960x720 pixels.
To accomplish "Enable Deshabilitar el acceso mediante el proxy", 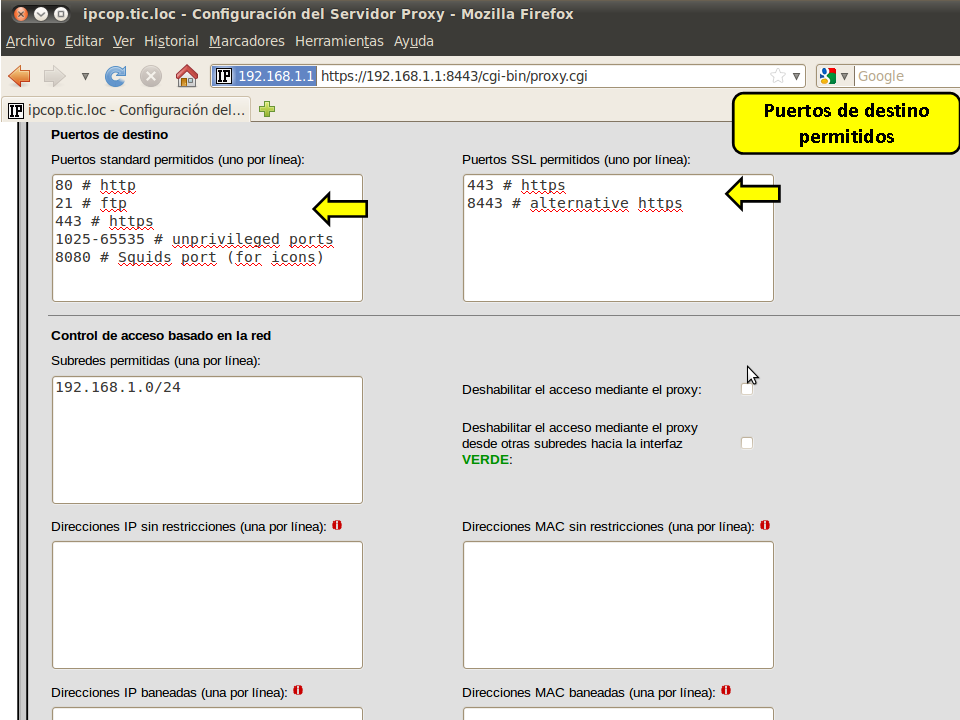I will coord(747,390).
